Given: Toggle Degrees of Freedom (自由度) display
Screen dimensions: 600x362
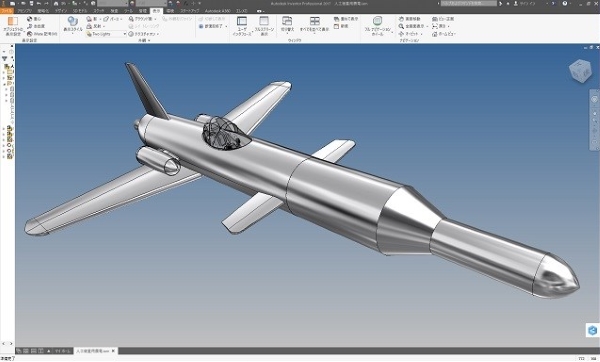Looking at the screenshot, I should coord(36,26).
